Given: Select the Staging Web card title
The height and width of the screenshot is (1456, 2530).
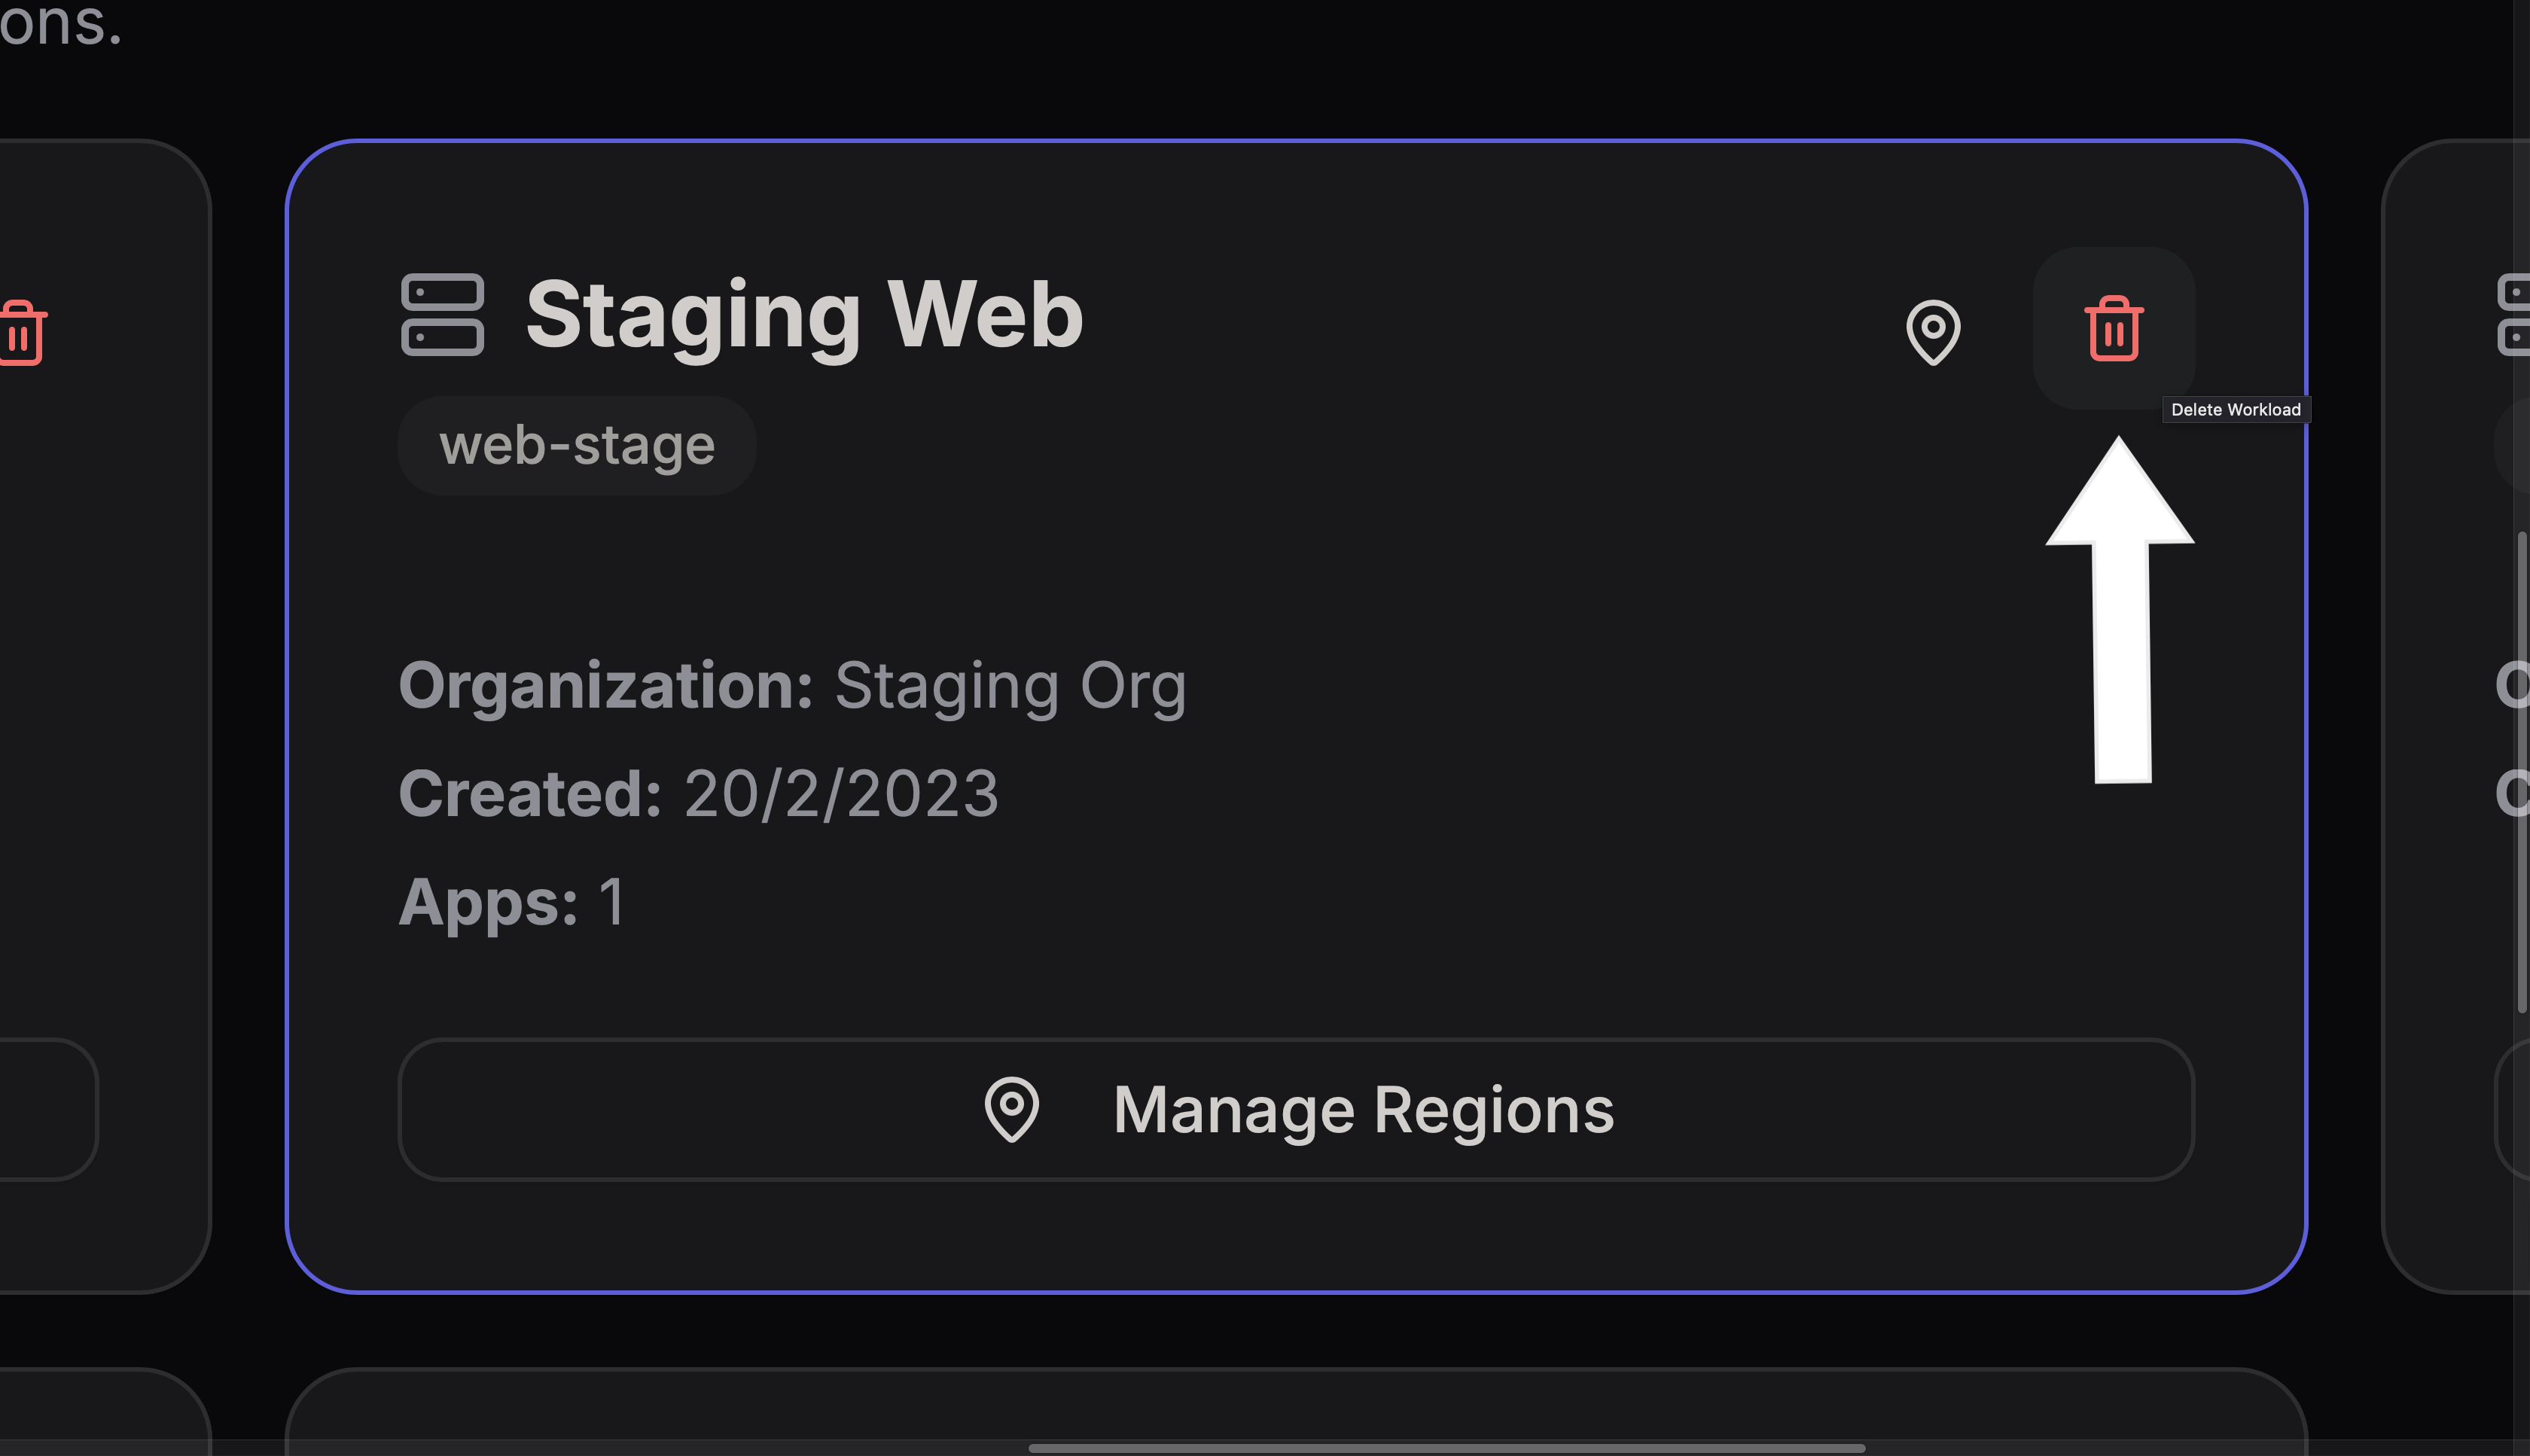Looking at the screenshot, I should [x=804, y=314].
